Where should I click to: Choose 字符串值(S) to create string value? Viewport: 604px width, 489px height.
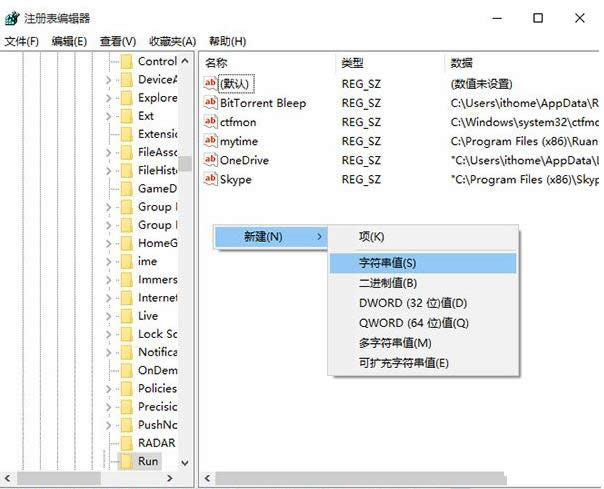[x=423, y=263]
